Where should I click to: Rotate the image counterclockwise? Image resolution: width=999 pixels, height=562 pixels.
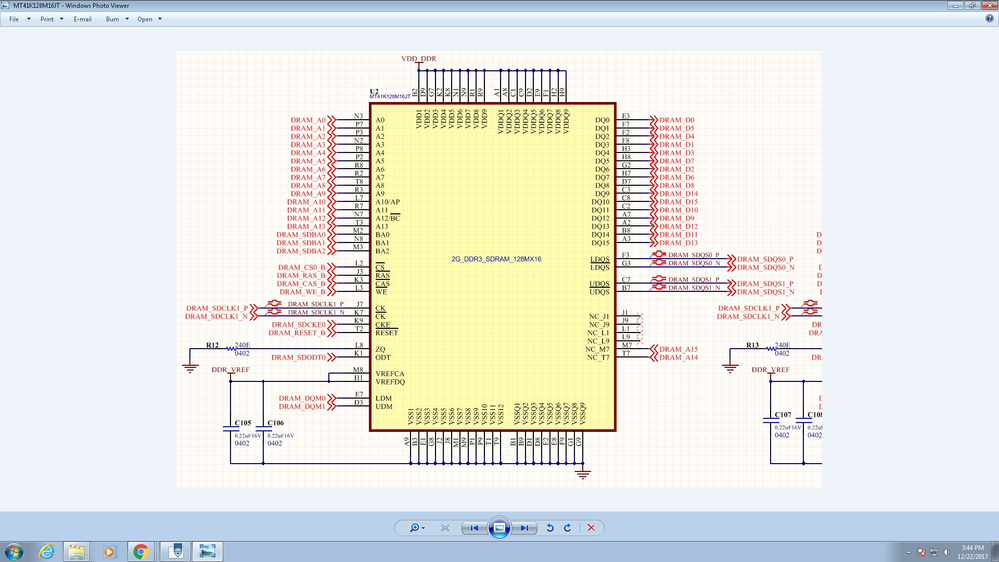tap(550, 528)
